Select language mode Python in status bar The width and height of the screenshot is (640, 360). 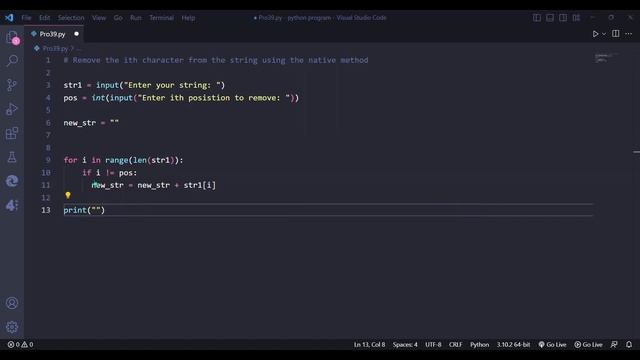[479, 344]
